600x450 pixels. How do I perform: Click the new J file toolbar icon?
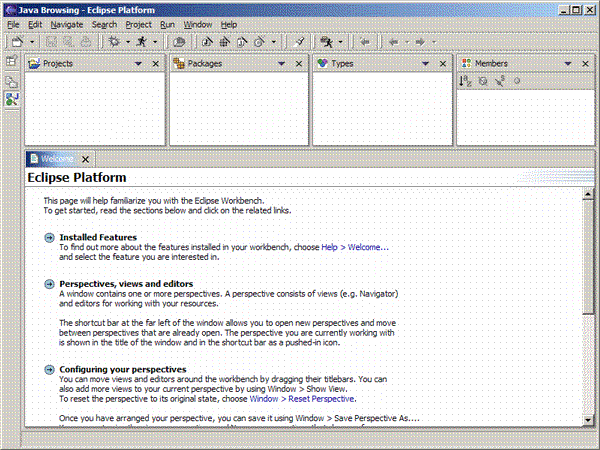click(x=242, y=42)
